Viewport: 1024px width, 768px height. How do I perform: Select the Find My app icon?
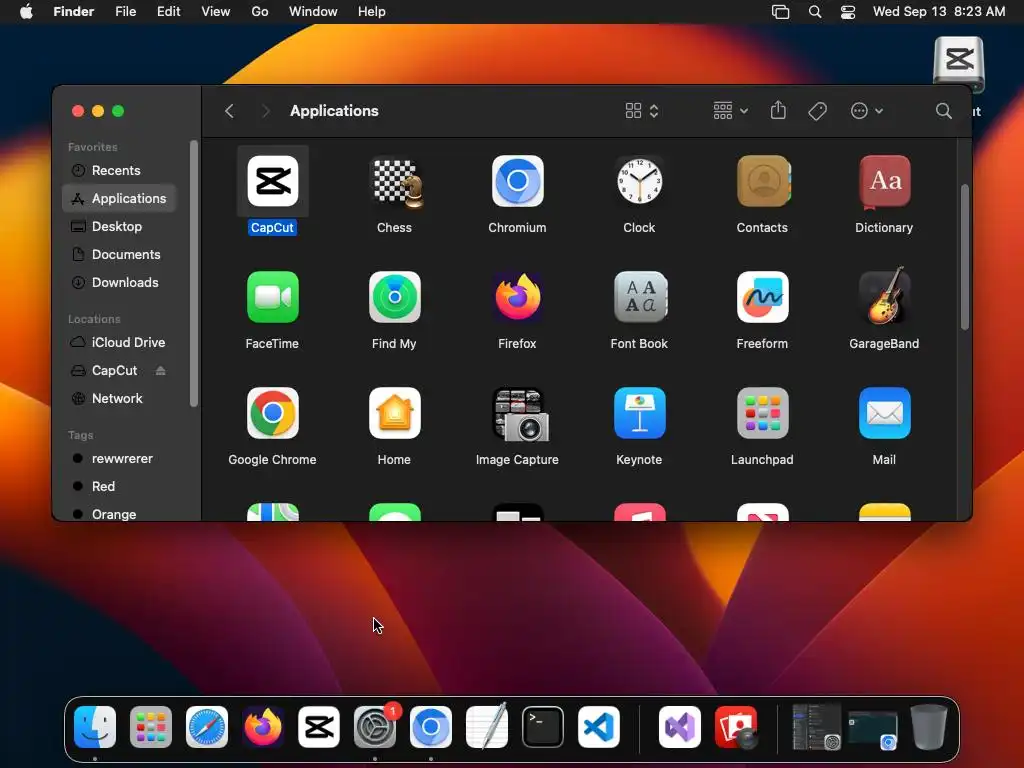394,297
